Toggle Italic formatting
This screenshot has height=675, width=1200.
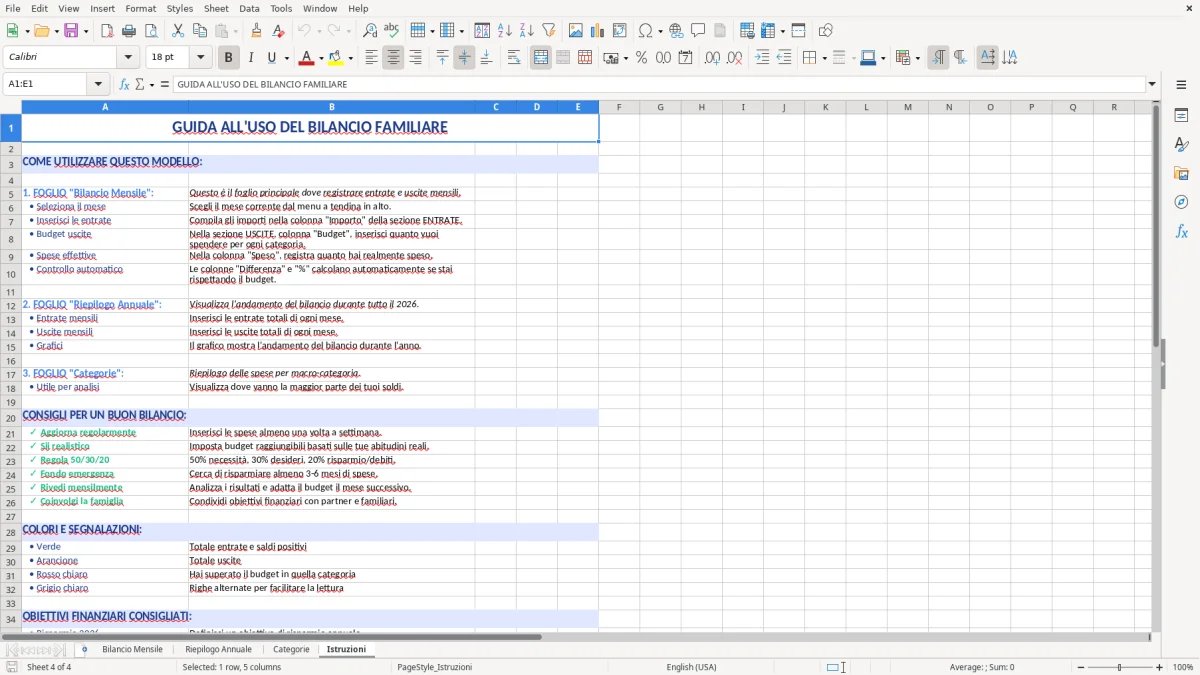coord(250,58)
